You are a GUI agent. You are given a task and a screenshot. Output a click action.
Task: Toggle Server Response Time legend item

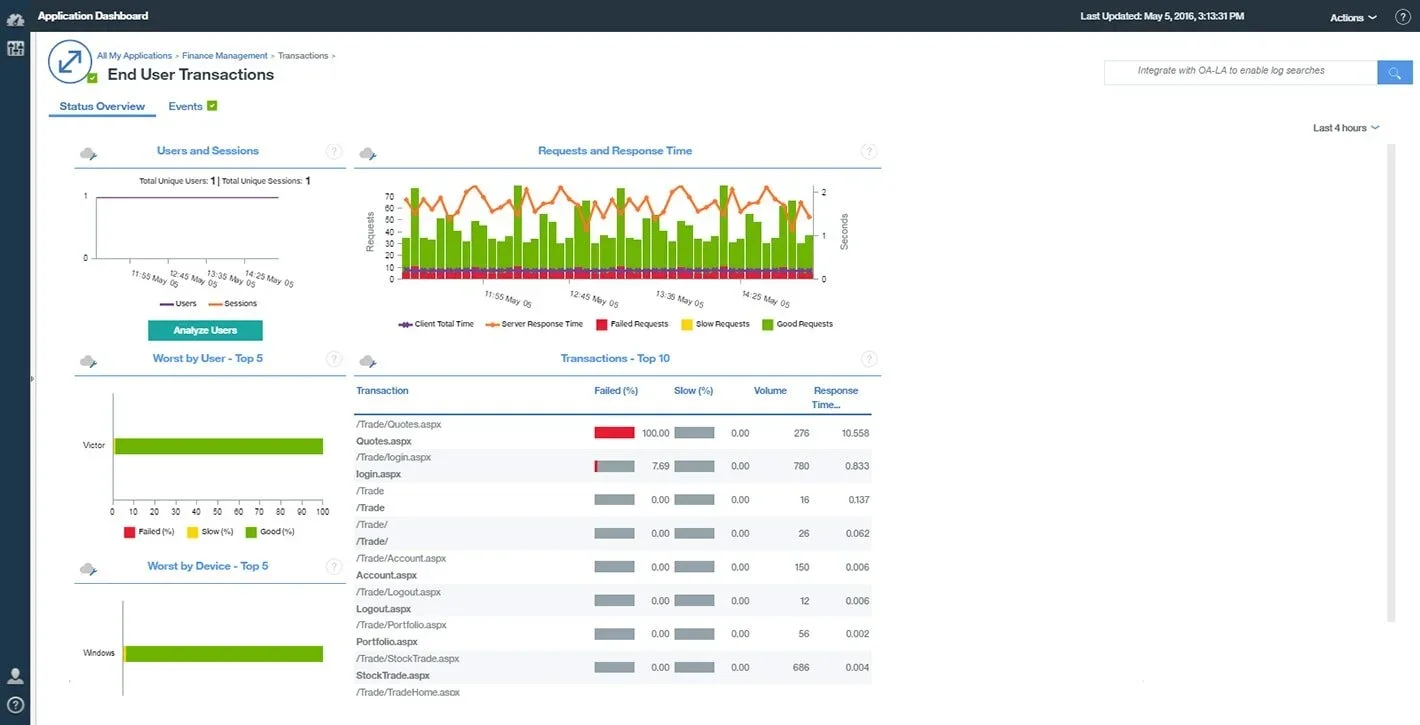pos(533,324)
